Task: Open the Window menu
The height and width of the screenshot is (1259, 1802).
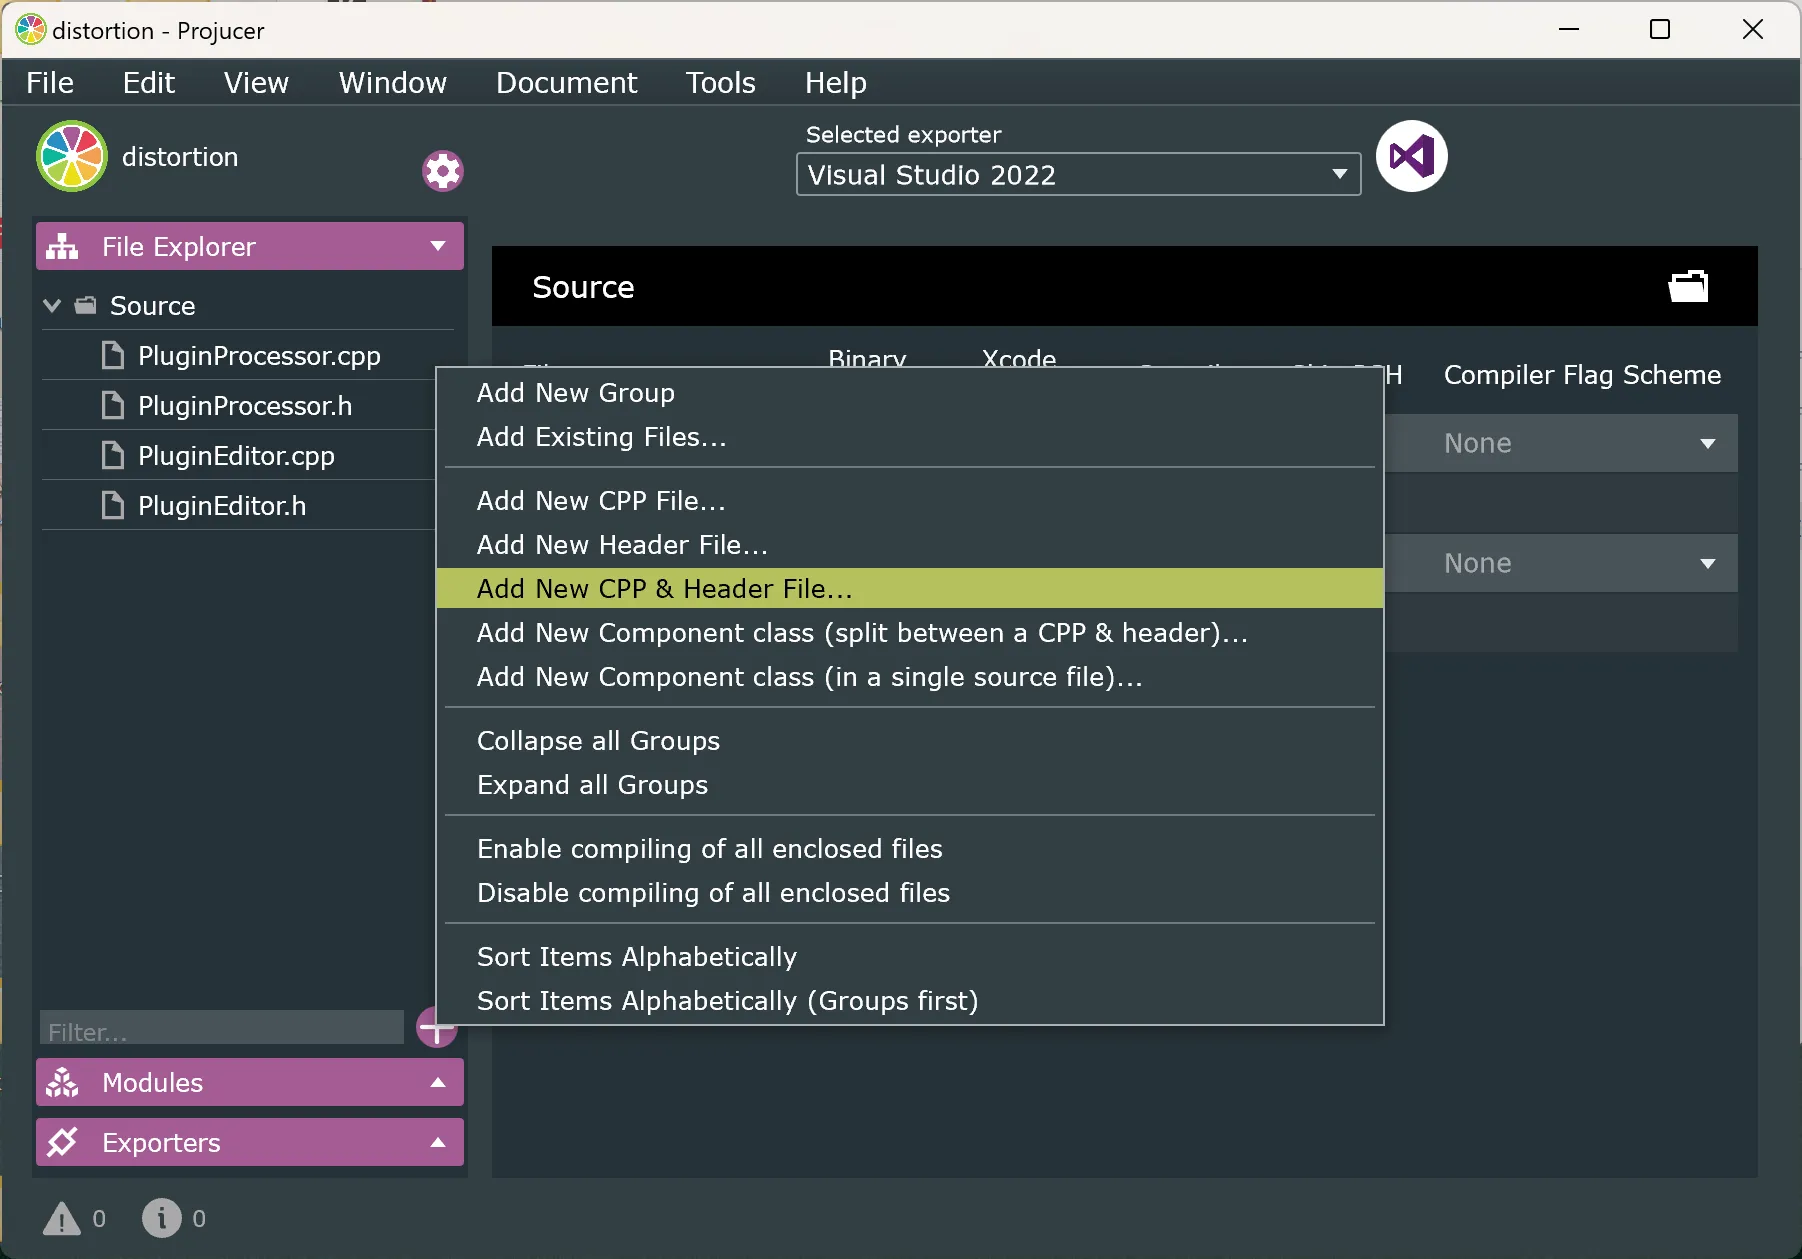Action: [x=392, y=82]
